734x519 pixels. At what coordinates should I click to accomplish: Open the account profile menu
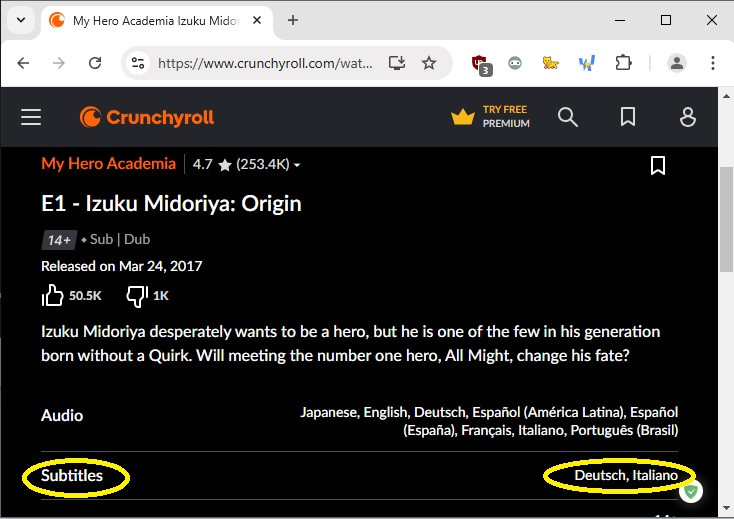(688, 117)
